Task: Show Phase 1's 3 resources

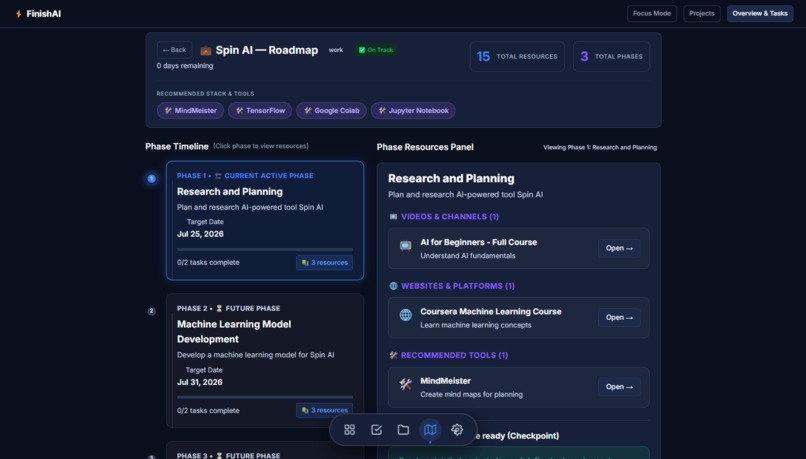Action: coord(324,263)
